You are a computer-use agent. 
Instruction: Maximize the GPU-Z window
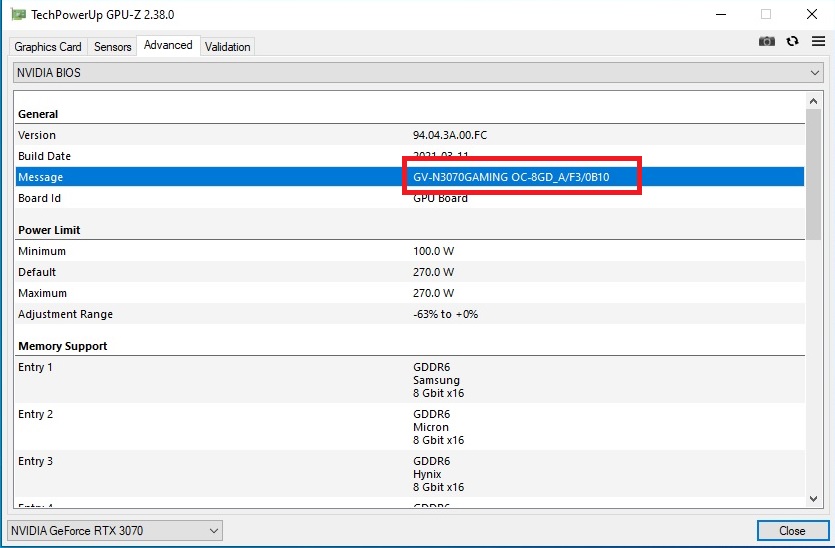point(766,15)
